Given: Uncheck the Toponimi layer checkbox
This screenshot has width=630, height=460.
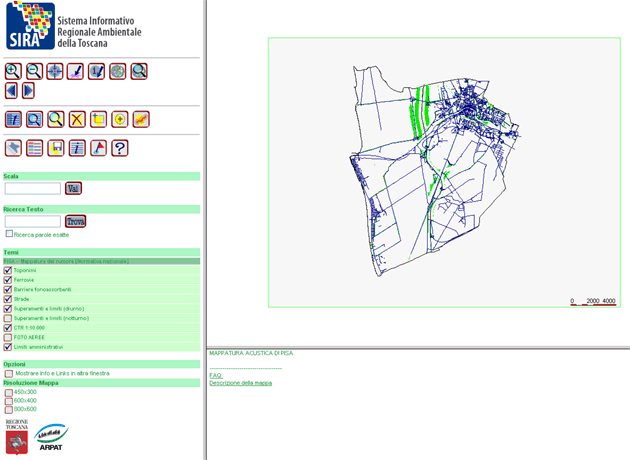Looking at the screenshot, I should (8, 271).
